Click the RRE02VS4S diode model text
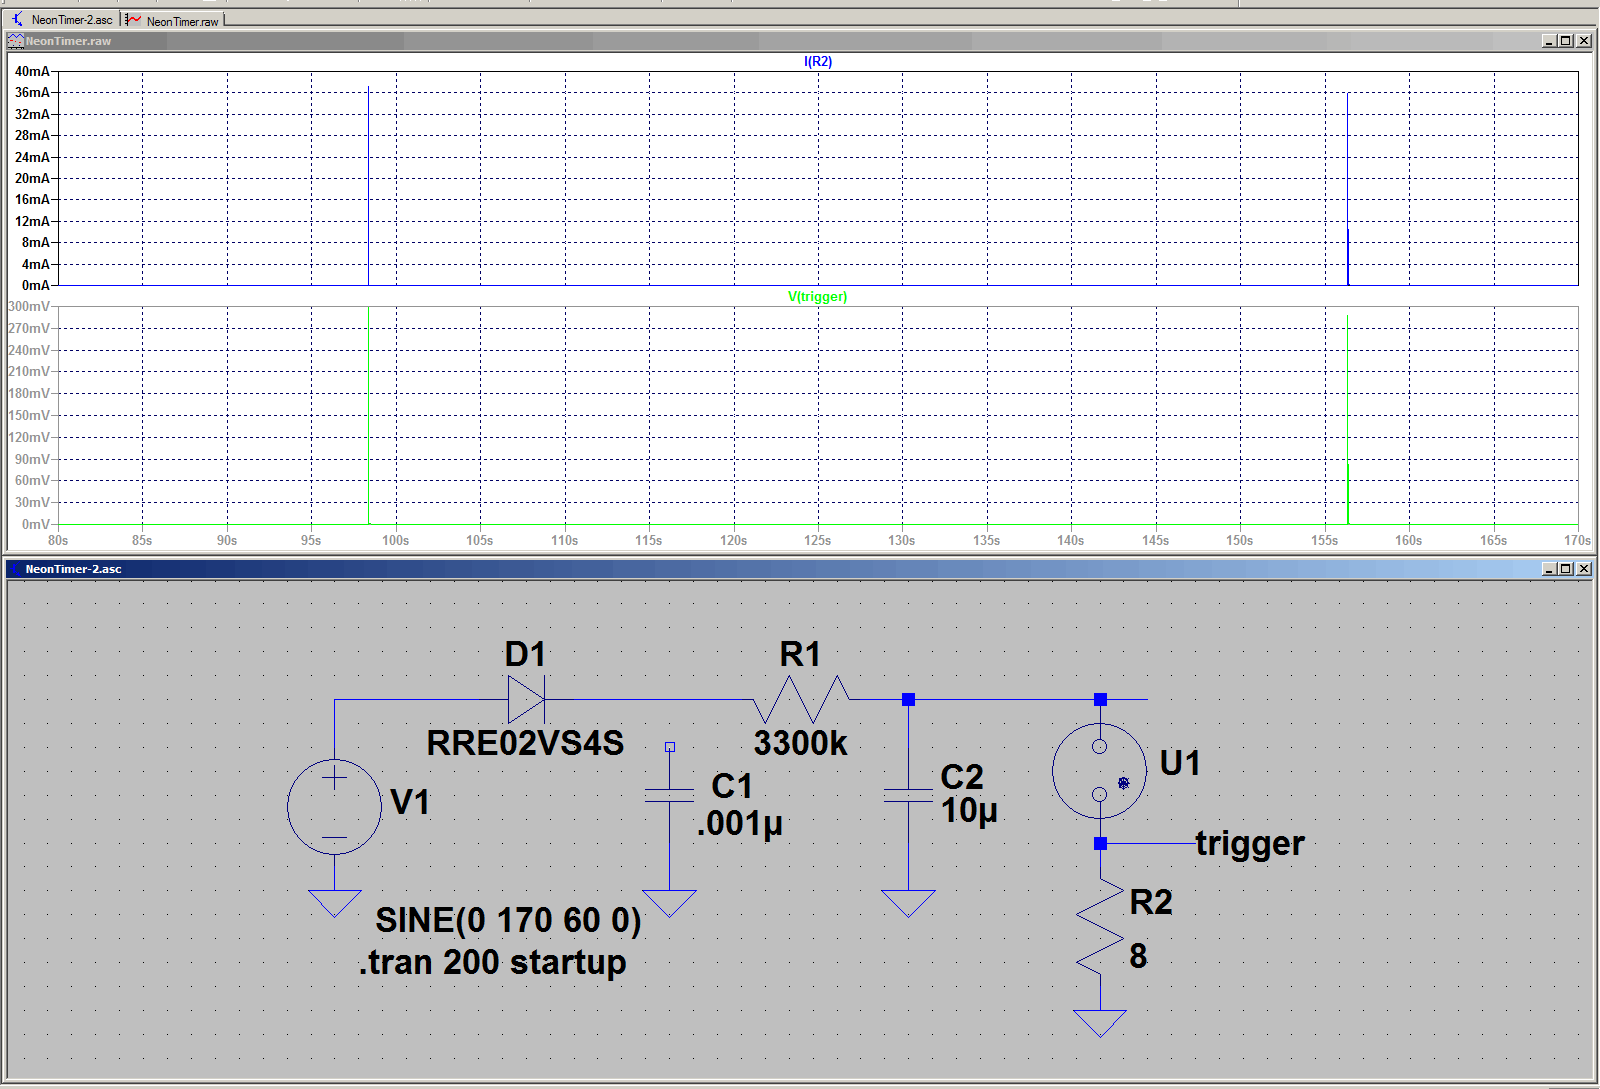This screenshot has height=1089, width=1600. tap(525, 743)
